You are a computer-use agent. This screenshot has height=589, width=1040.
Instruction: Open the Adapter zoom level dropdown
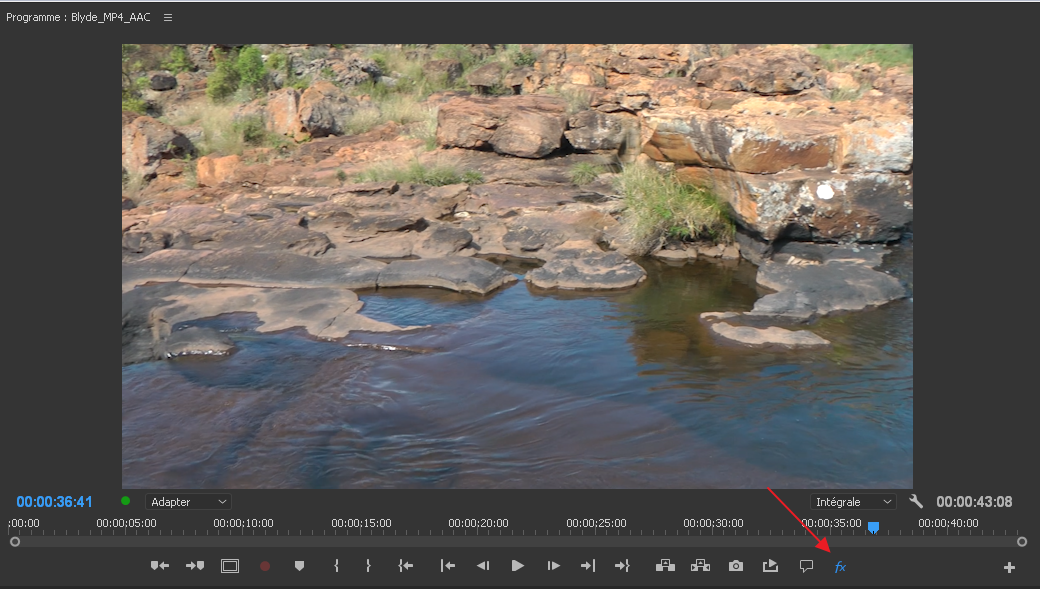(x=188, y=502)
